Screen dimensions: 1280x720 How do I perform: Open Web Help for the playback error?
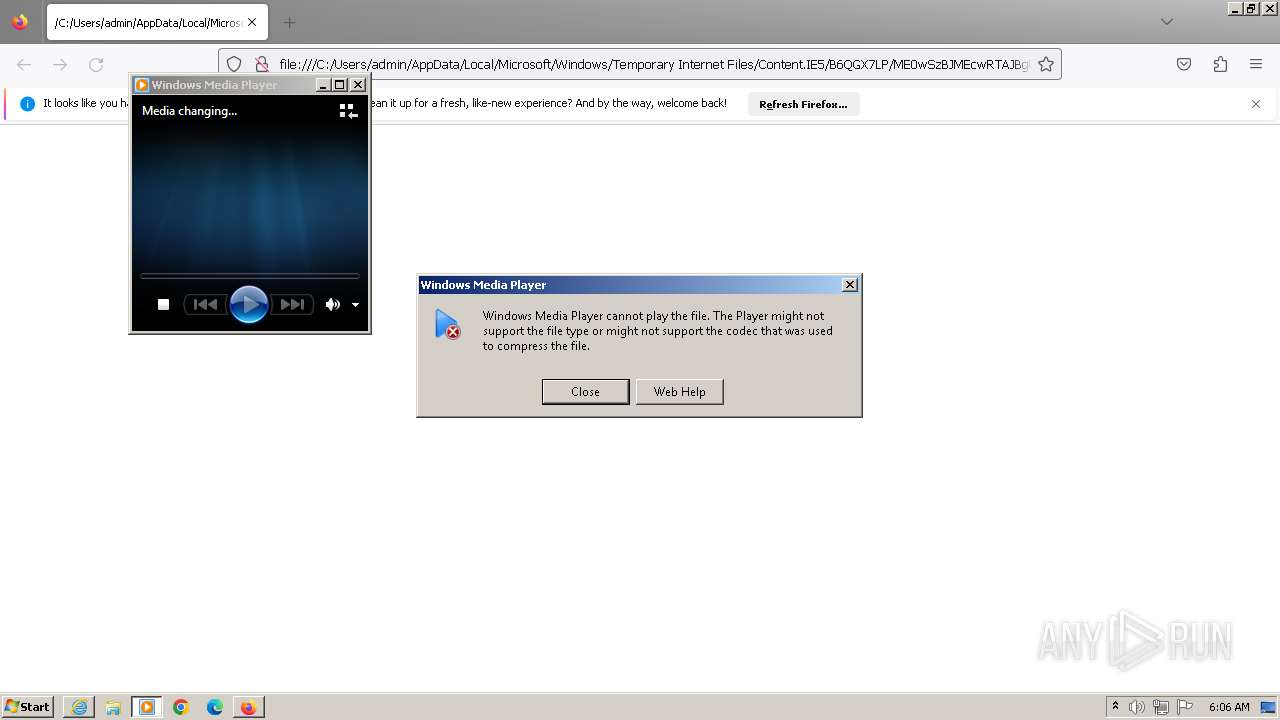(x=680, y=392)
